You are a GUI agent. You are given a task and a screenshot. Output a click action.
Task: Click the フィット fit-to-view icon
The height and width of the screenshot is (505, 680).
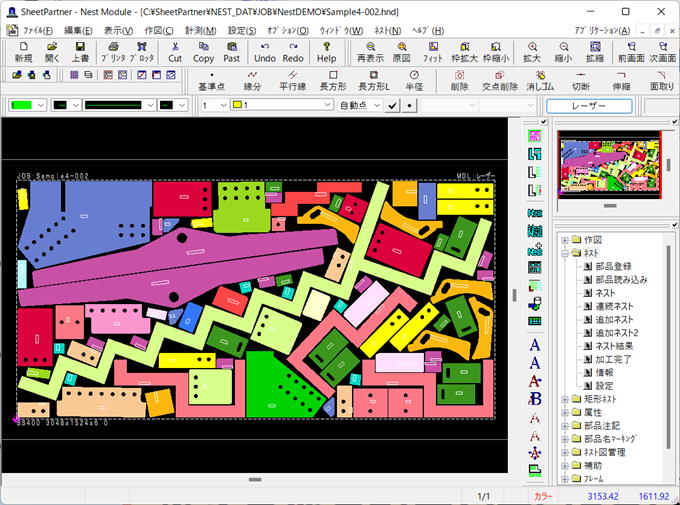(x=432, y=52)
